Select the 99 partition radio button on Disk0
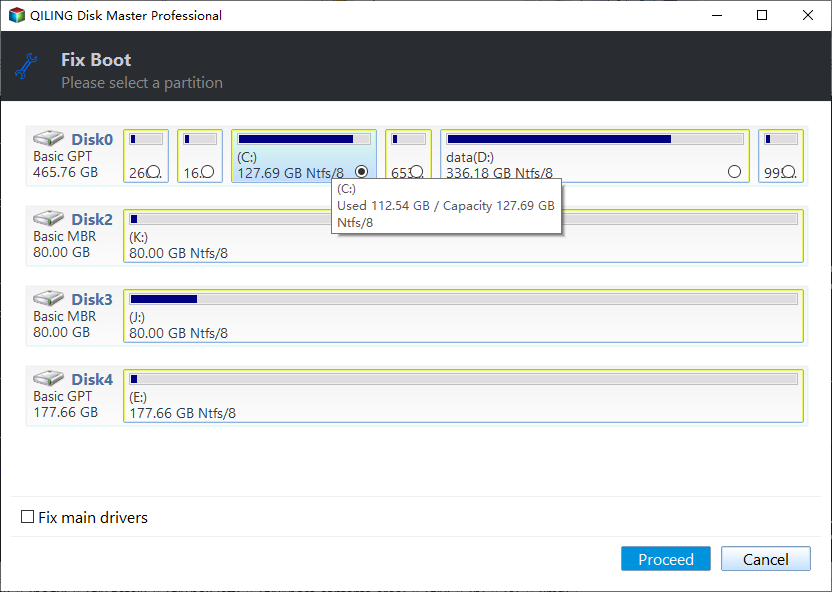 (789, 171)
